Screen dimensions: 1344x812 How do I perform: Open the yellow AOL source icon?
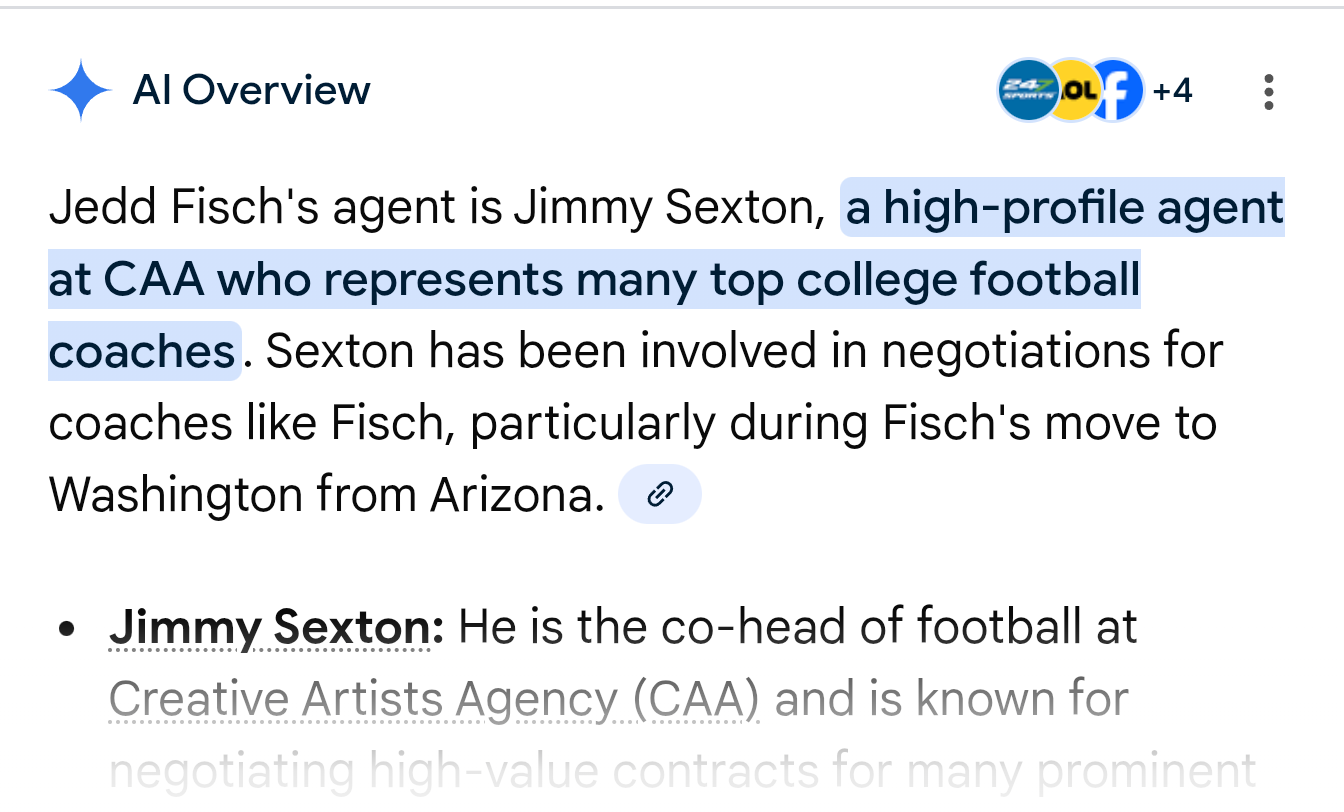pyautogui.click(x=1071, y=91)
